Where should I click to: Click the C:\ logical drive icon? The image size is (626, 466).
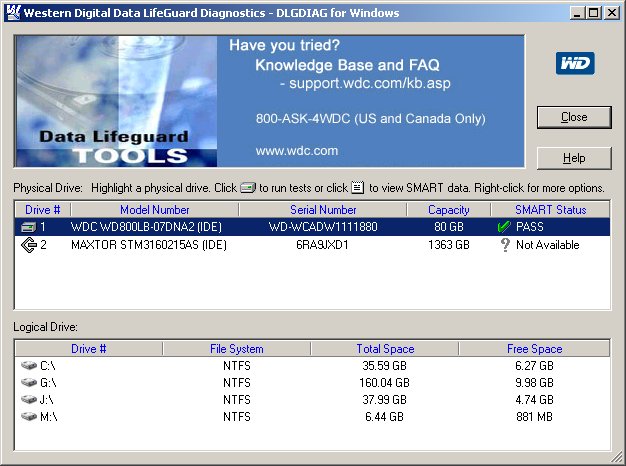(x=29, y=365)
